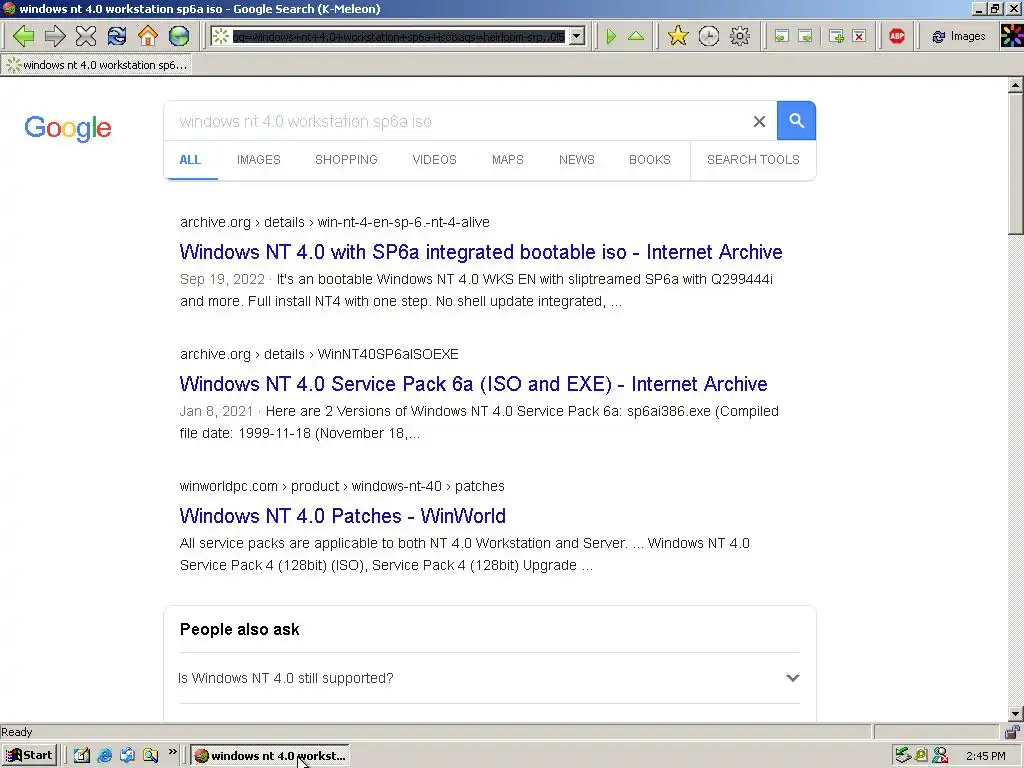The width and height of the screenshot is (1024, 768).
Task: Stop loading with the X toolbar icon
Action: [86, 36]
